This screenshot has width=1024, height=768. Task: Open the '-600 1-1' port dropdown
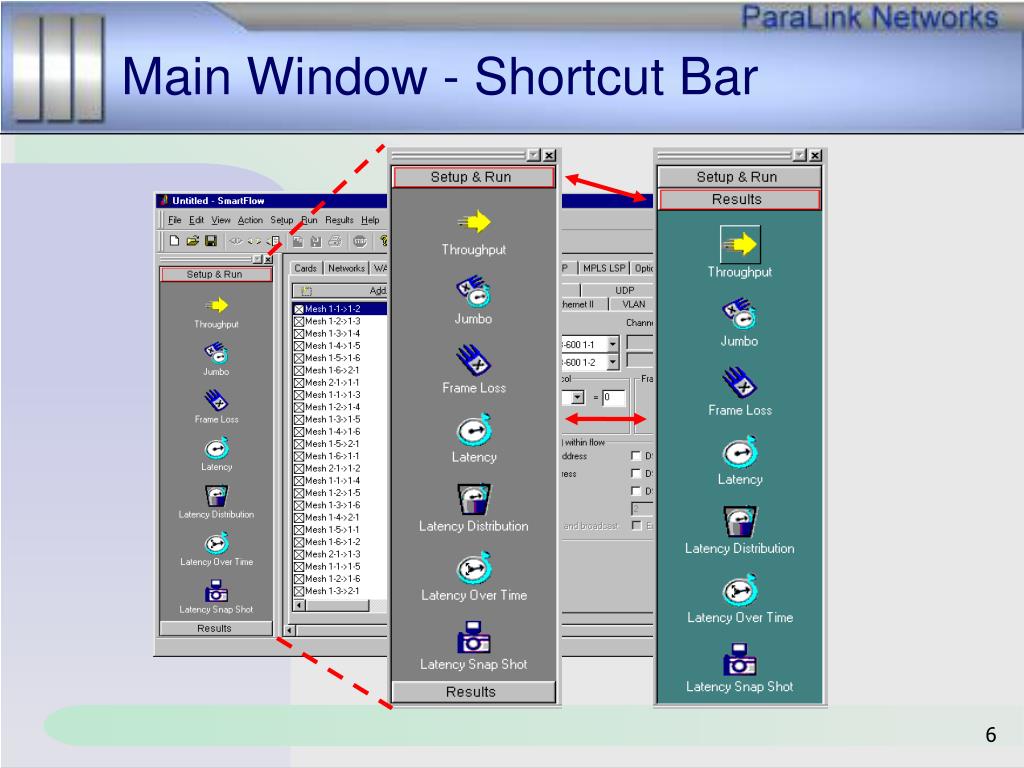pyautogui.click(x=613, y=344)
